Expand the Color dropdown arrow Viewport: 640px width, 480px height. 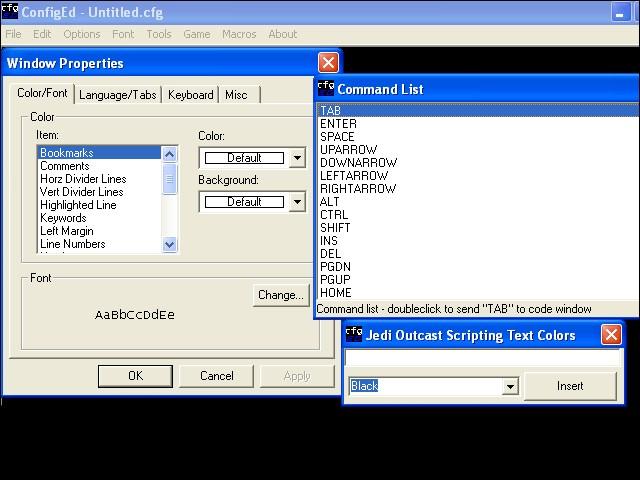[x=297, y=158]
